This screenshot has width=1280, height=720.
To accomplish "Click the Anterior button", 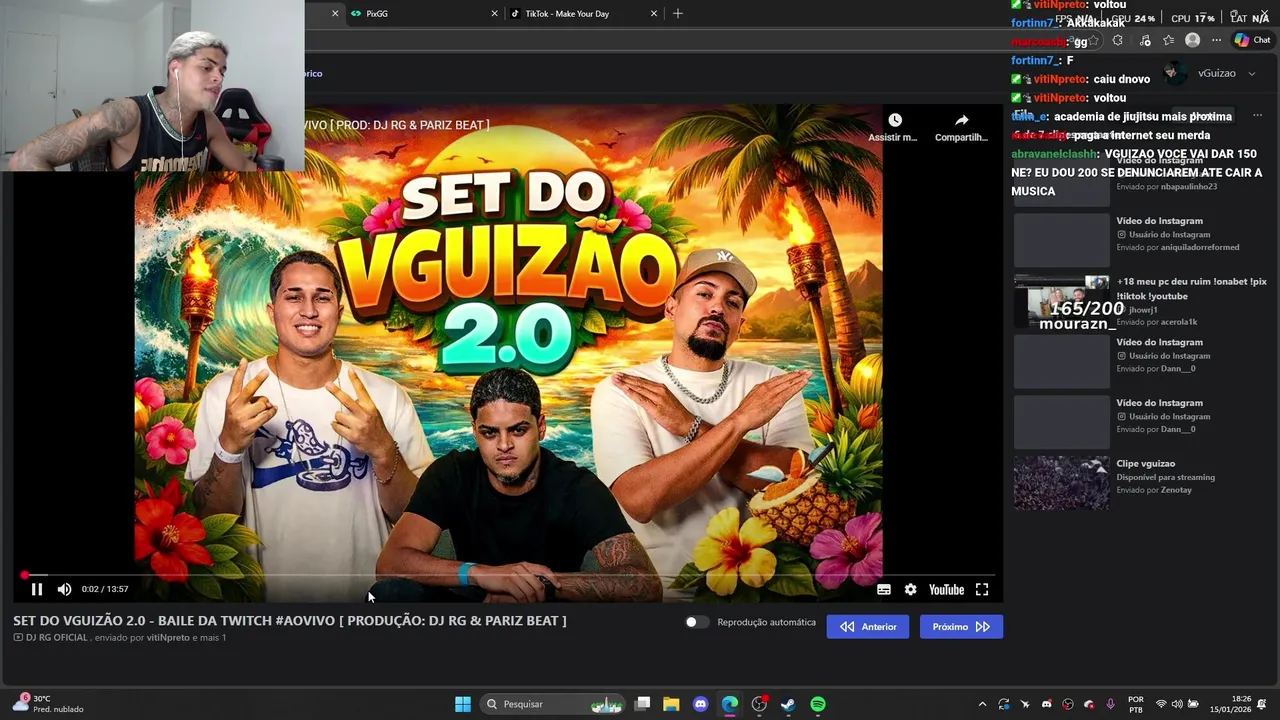I will (x=868, y=627).
